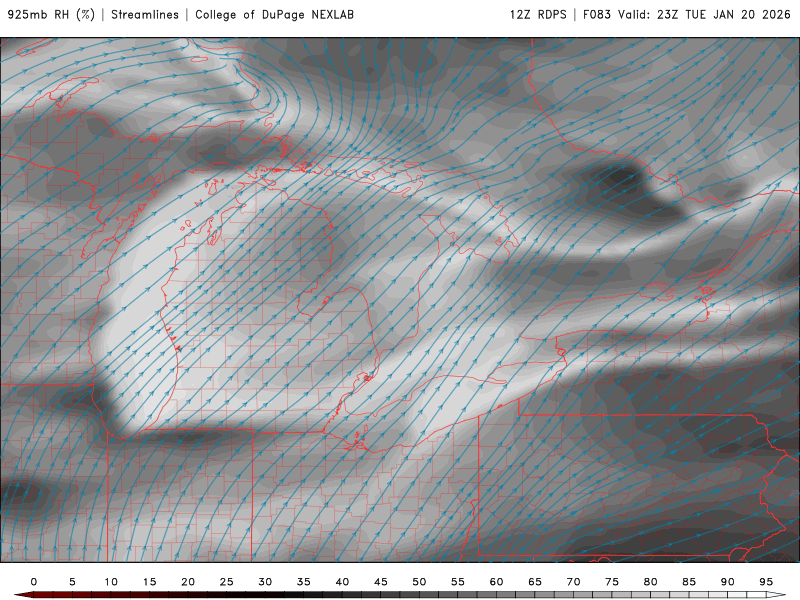The image size is (800, 600).
Task: Click the '90' color scale label
Action: pyautogui.click(x=728, y=582)
